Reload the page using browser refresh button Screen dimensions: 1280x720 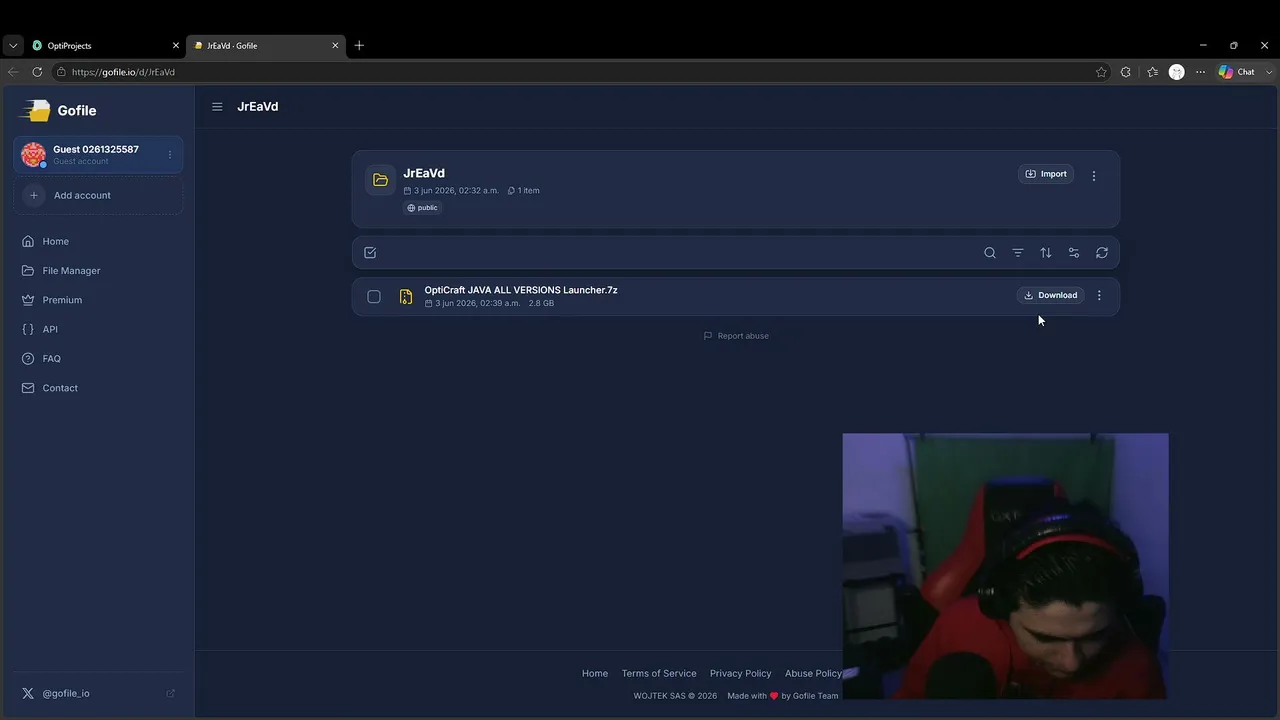37,72
